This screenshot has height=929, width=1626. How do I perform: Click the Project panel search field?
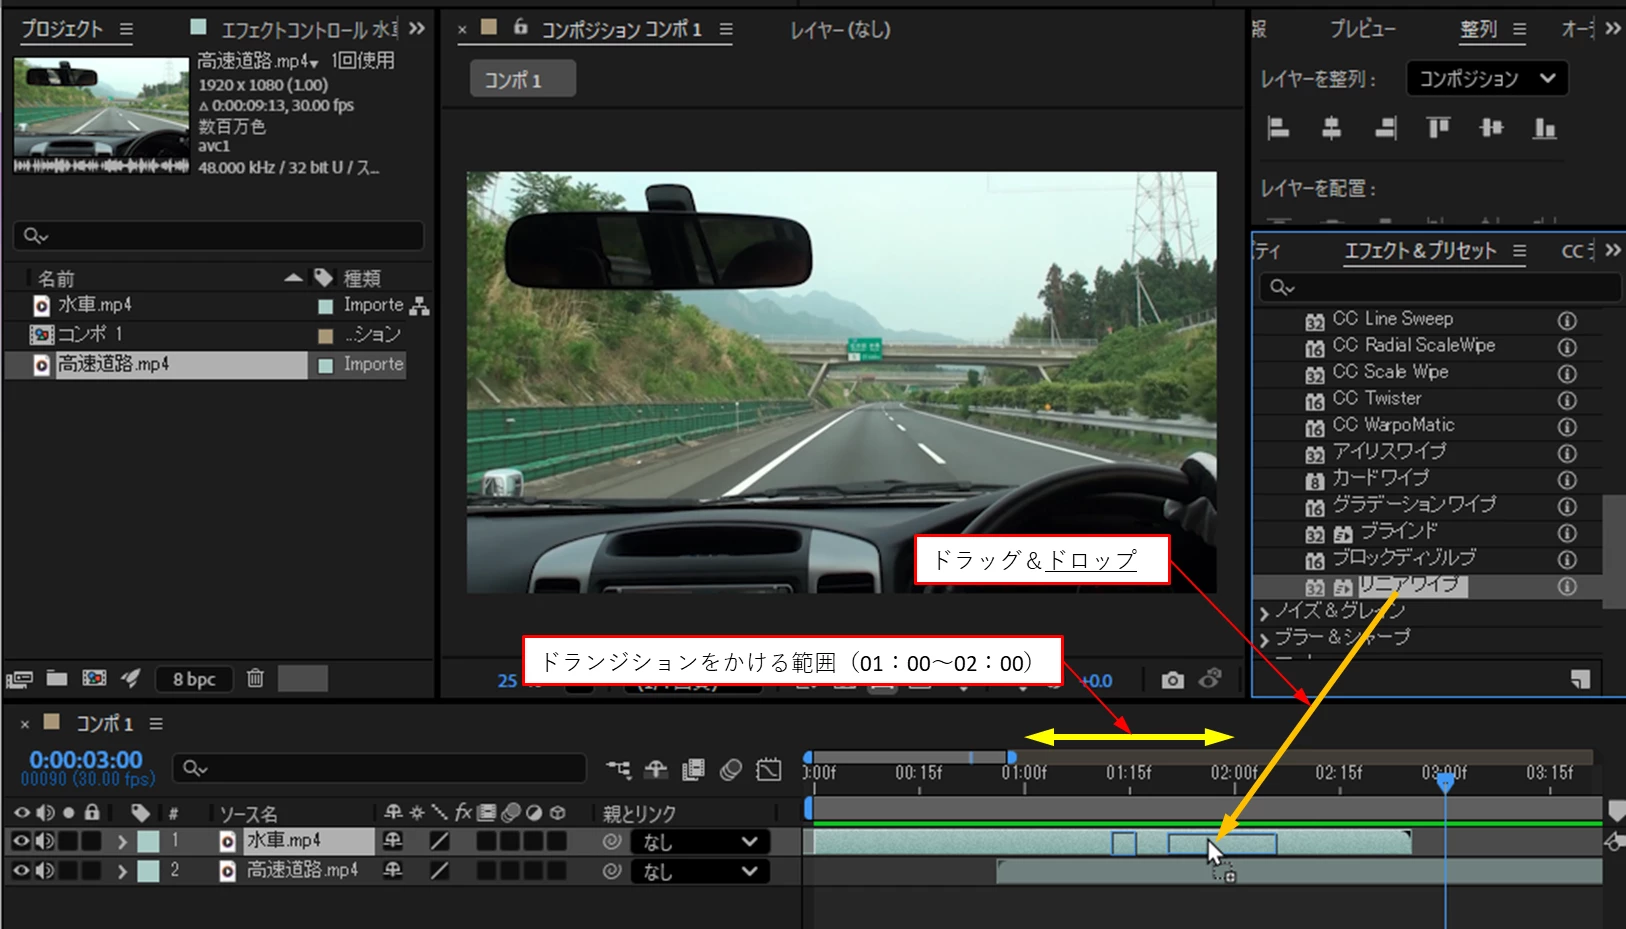218,235
